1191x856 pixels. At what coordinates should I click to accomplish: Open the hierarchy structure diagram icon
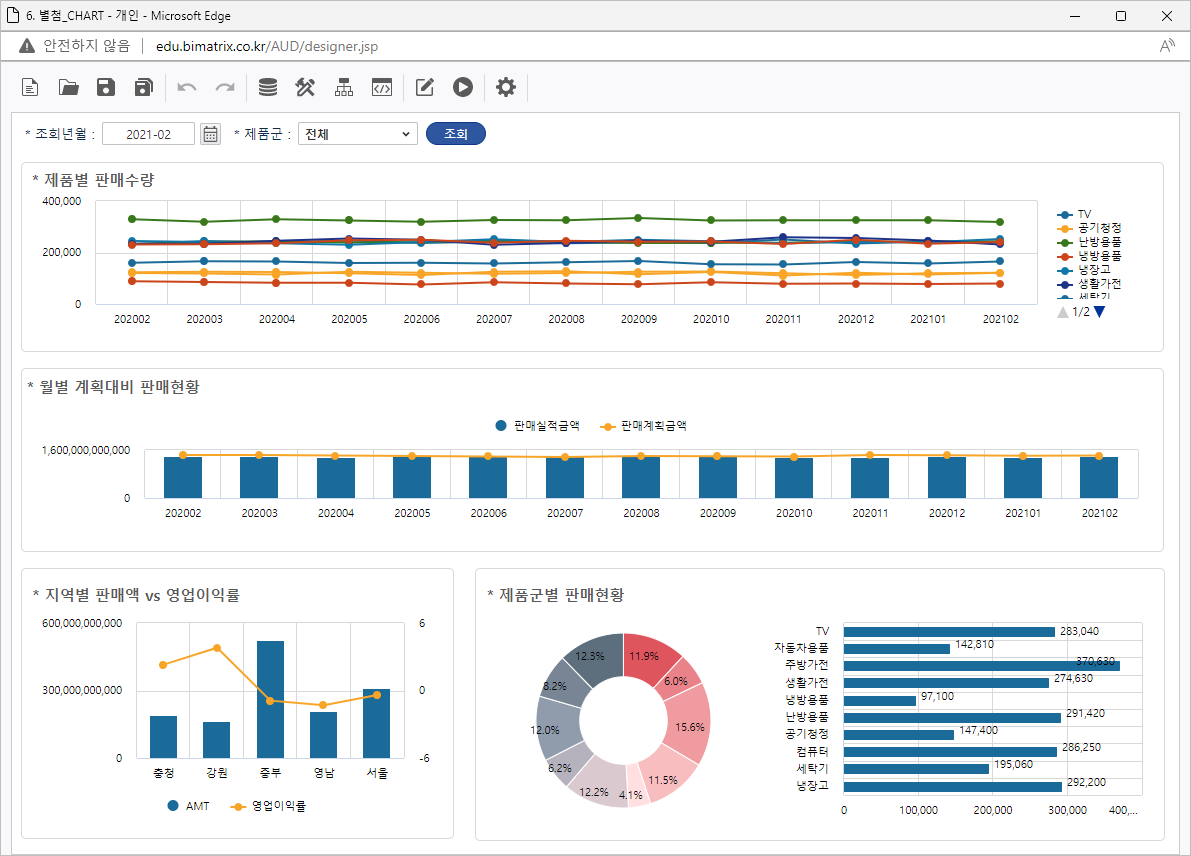[344, 88]
